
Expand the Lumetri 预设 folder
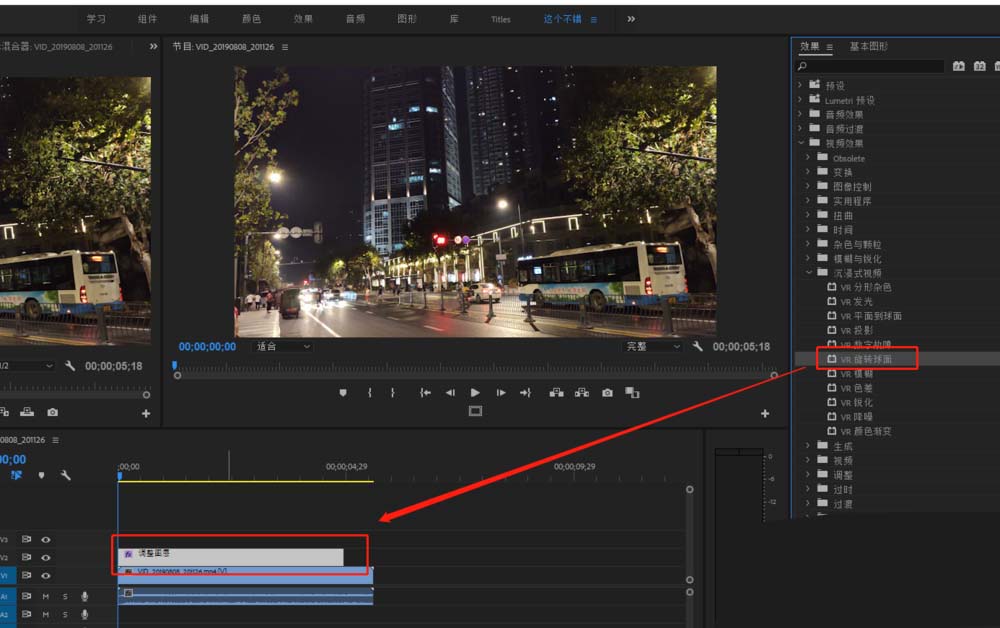click(x=801, y=100)
